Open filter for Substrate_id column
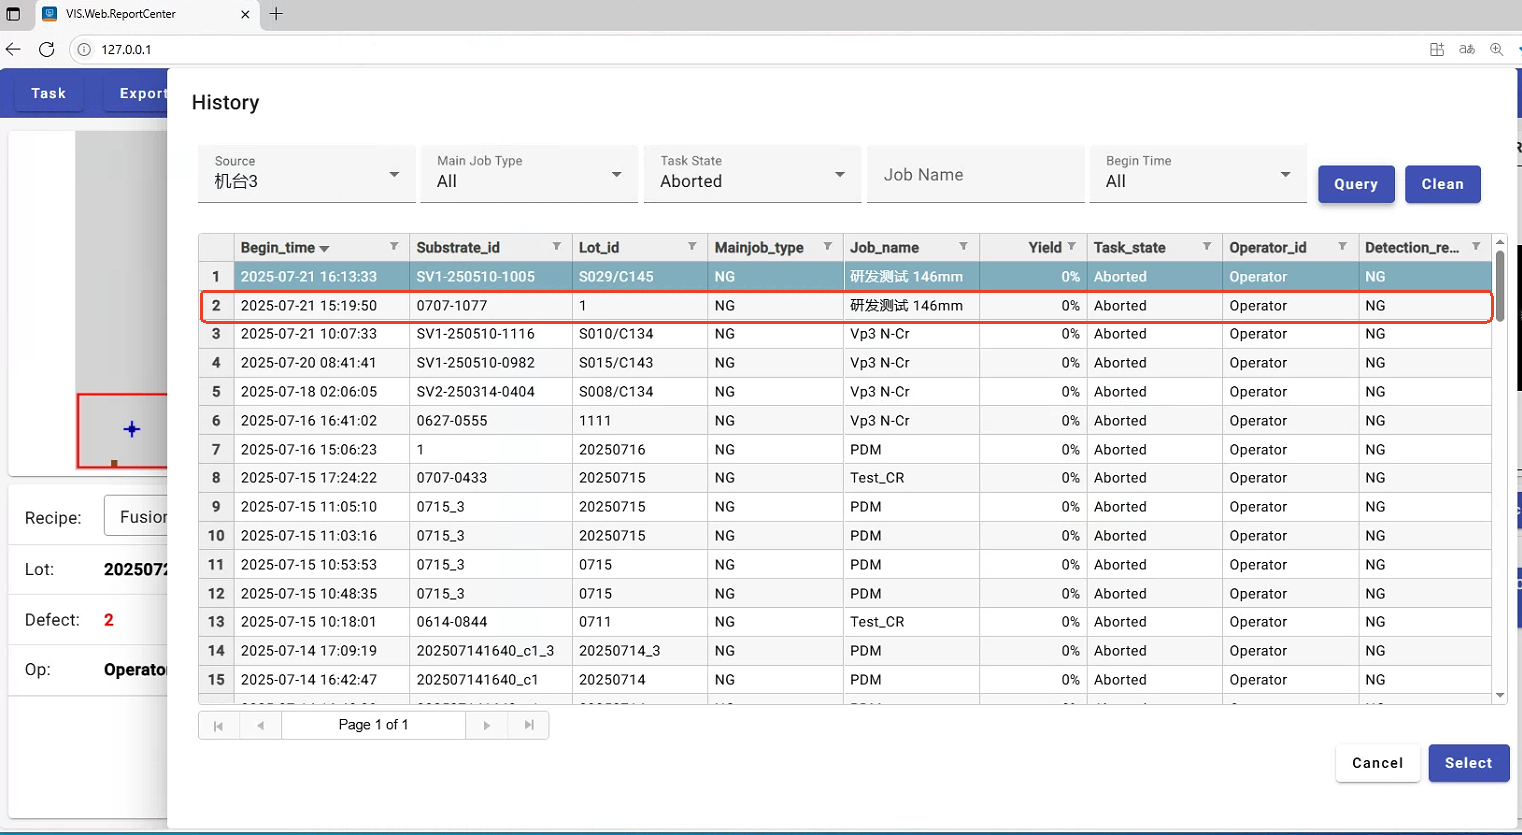 tap(557, 247)
